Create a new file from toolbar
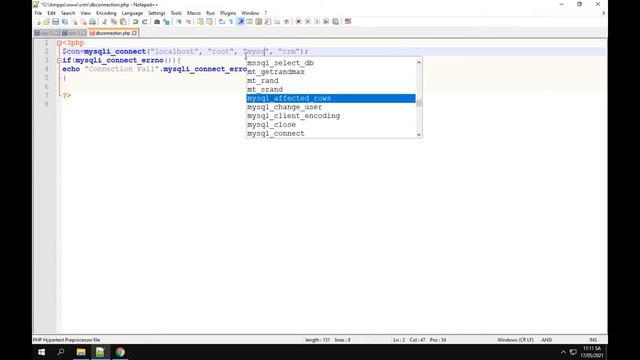The height and width of the screenshot is (360, 640). coord(38,22)
